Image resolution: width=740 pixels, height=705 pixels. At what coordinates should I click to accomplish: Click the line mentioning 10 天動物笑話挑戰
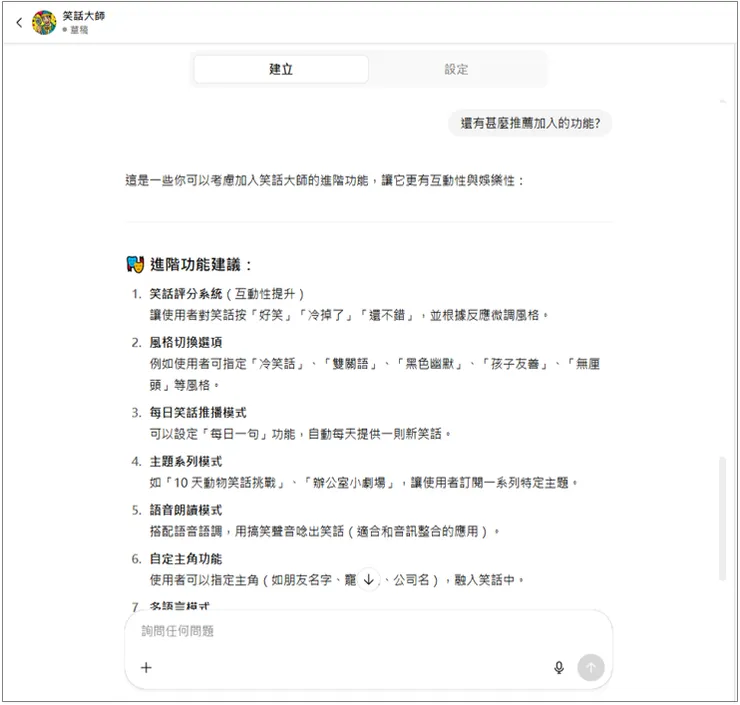coord(363,483)
